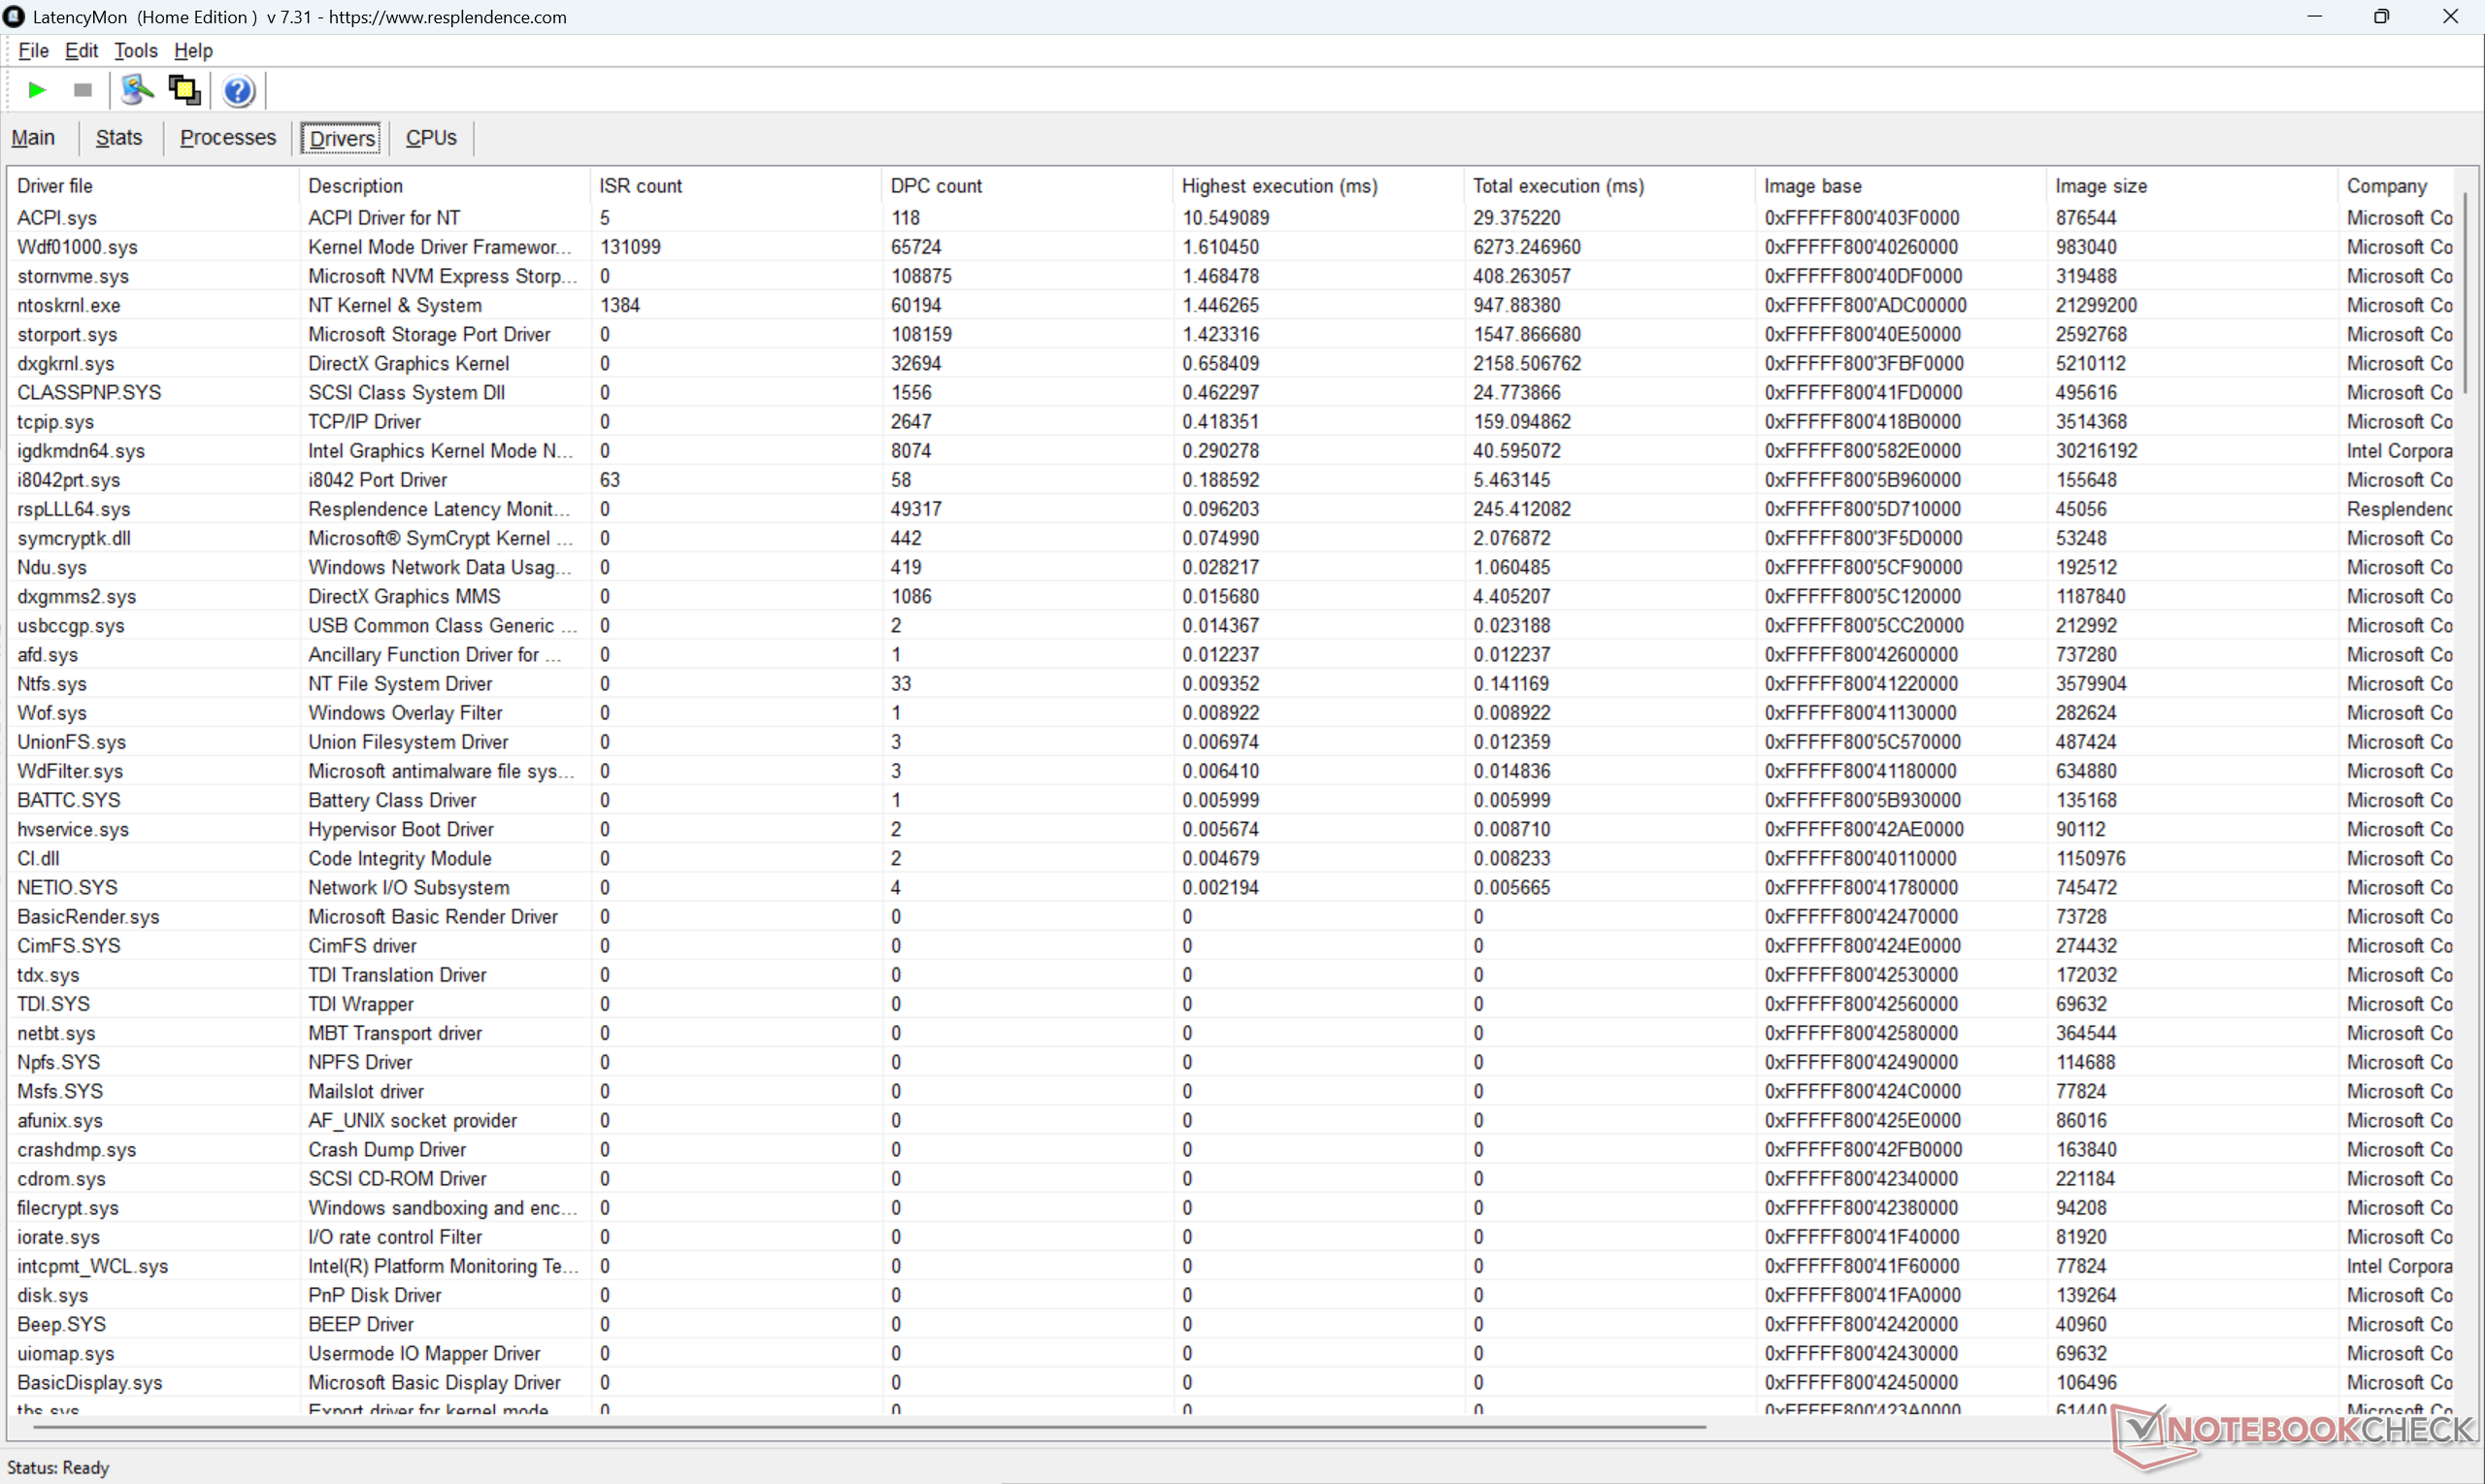The image size is (2485, 1484).
Task: Switch to the Processes tab
Action: pyautogui.click(x=228, y=137)
